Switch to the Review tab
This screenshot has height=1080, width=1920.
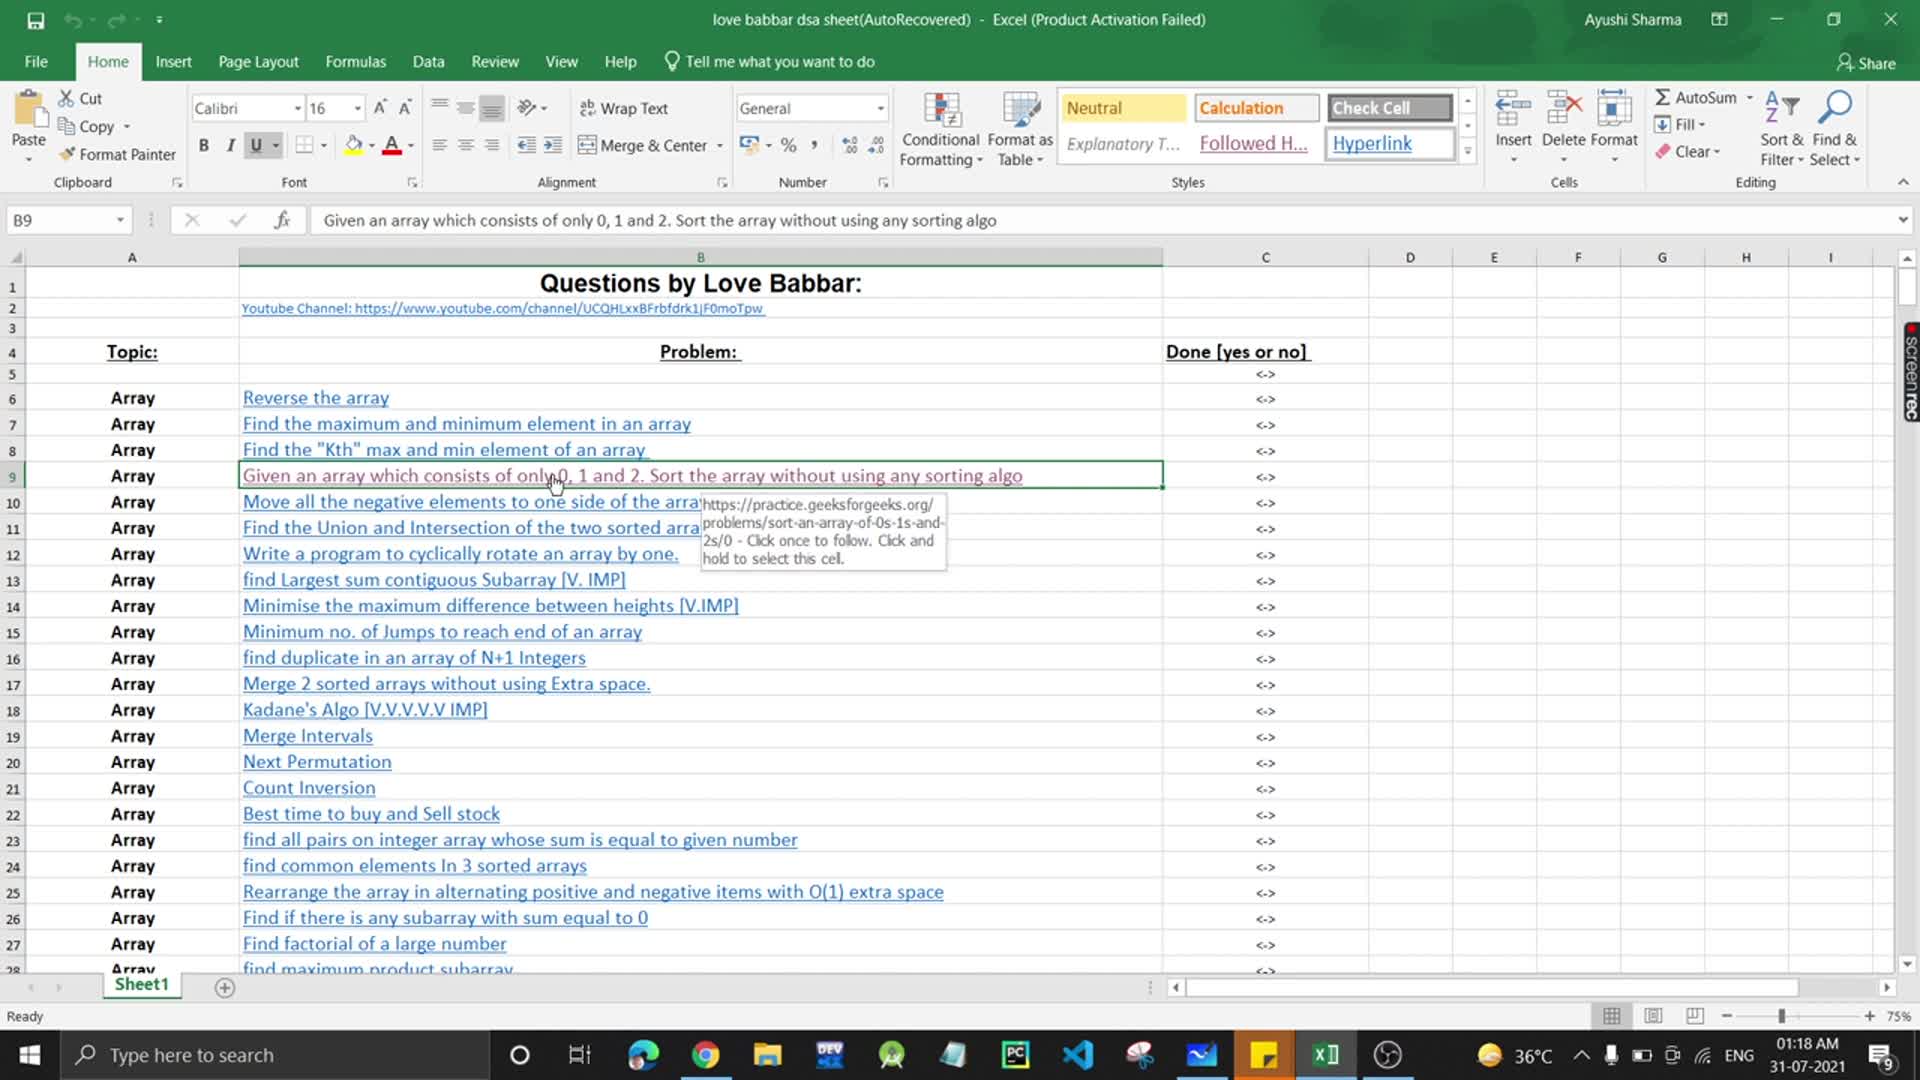495,62
